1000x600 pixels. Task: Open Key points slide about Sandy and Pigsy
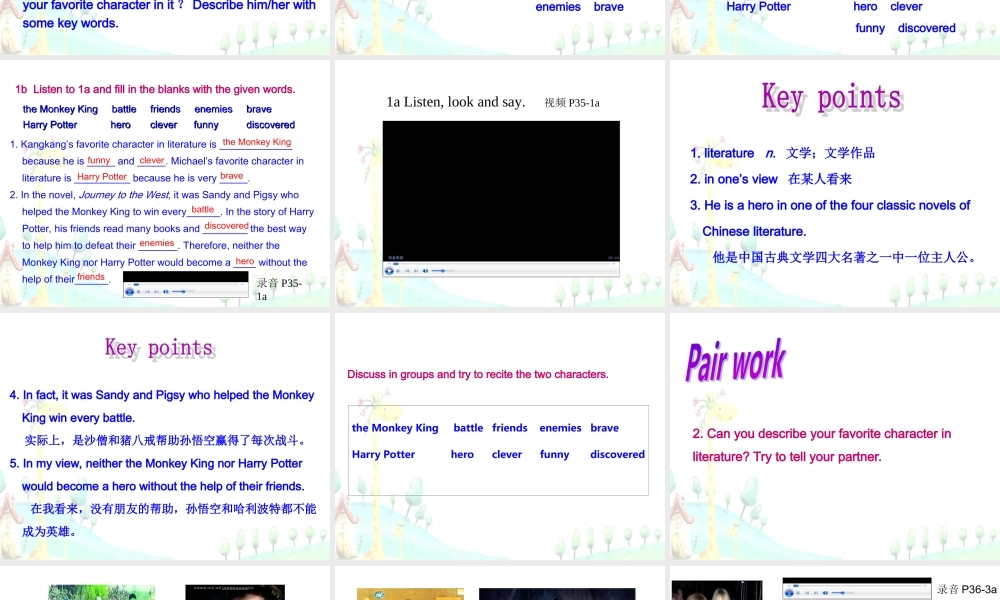click(x=165, y=435)
